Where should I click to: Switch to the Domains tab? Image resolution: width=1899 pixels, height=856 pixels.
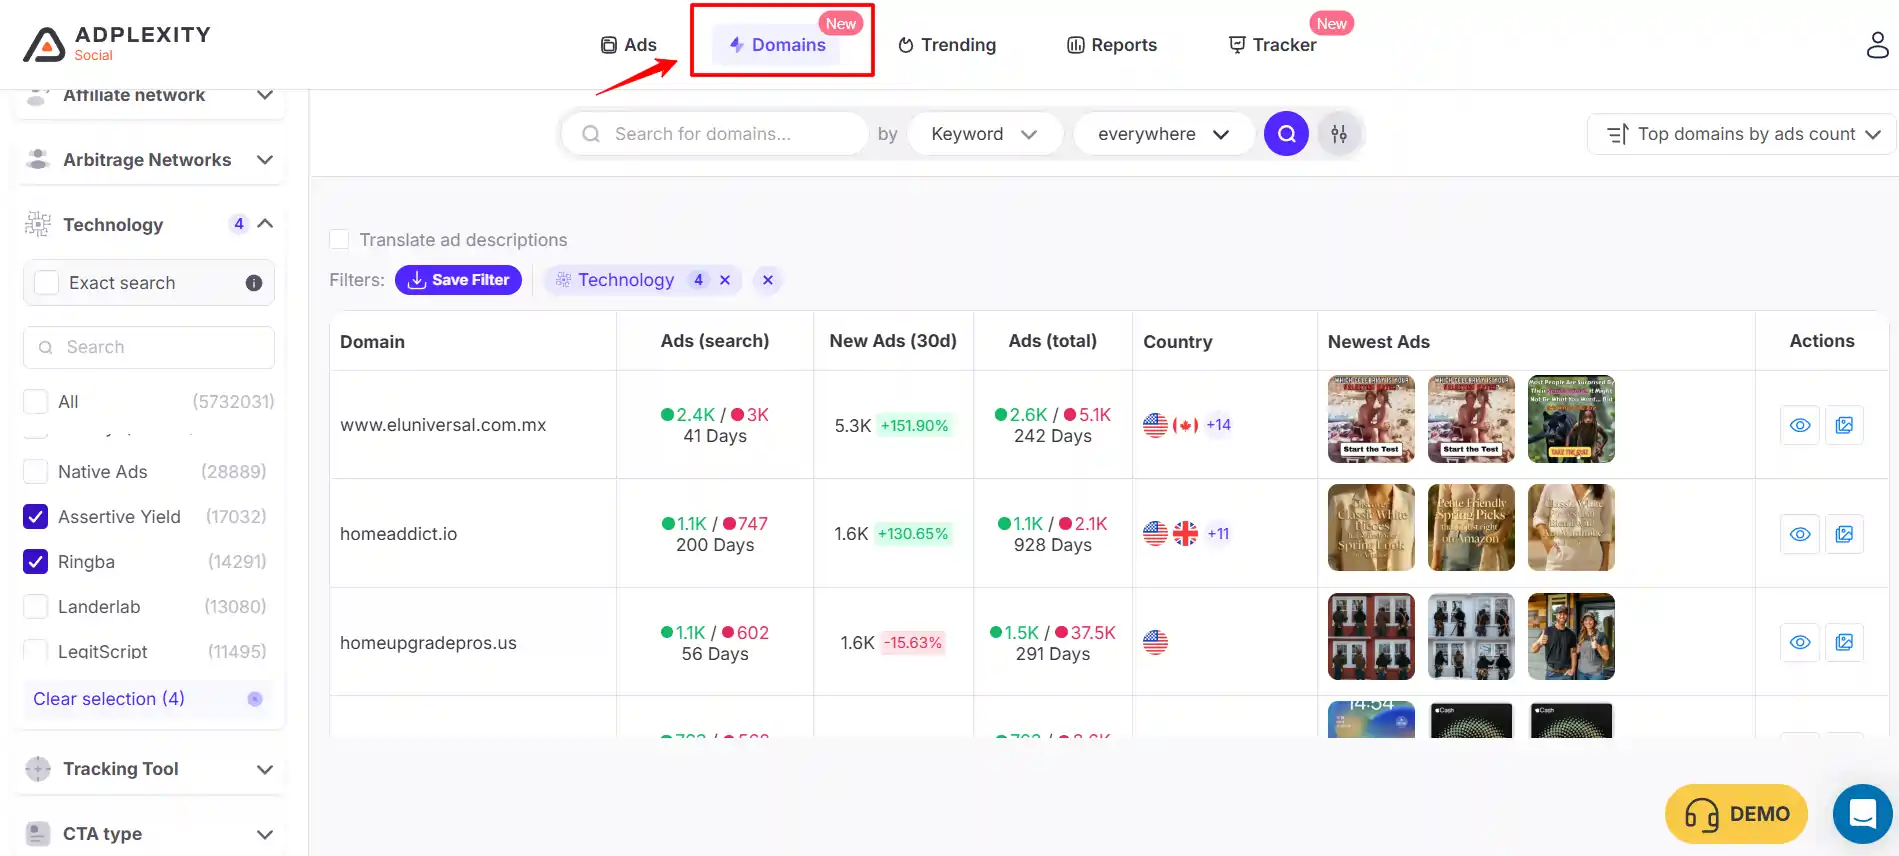point(777,45)
